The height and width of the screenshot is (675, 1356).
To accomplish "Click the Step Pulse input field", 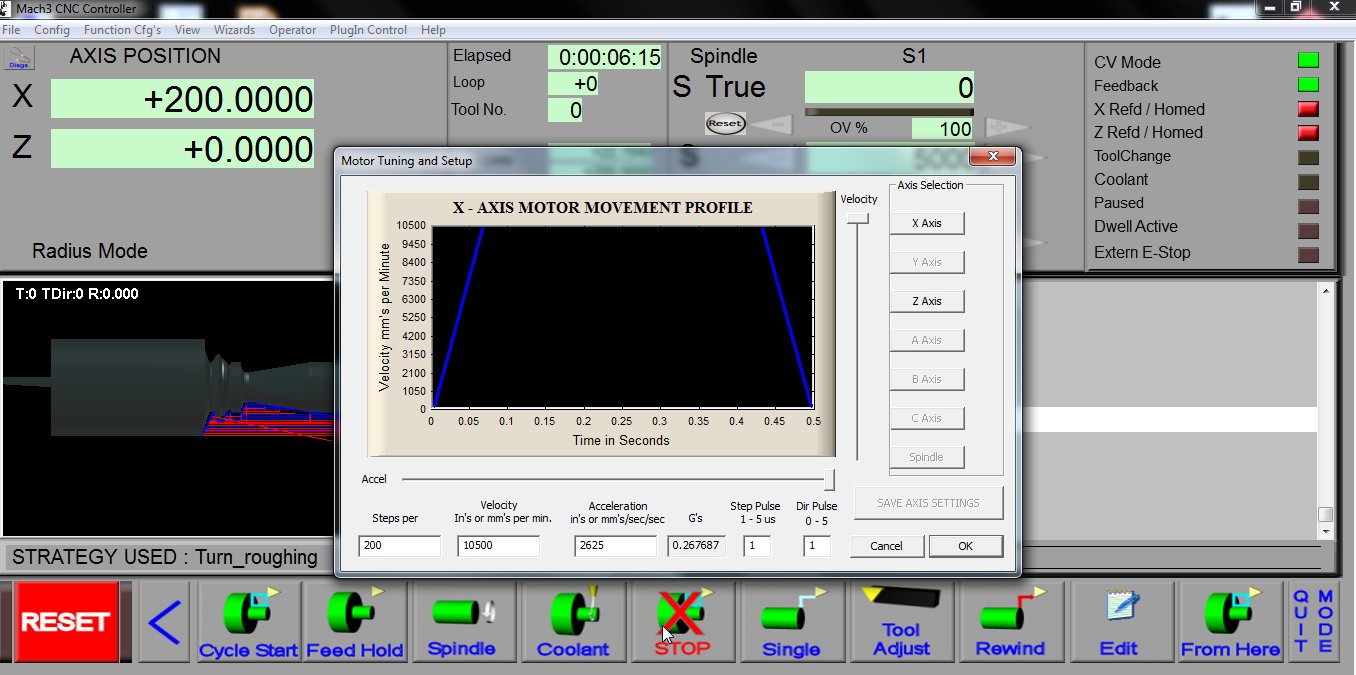I will pos(757,546).
